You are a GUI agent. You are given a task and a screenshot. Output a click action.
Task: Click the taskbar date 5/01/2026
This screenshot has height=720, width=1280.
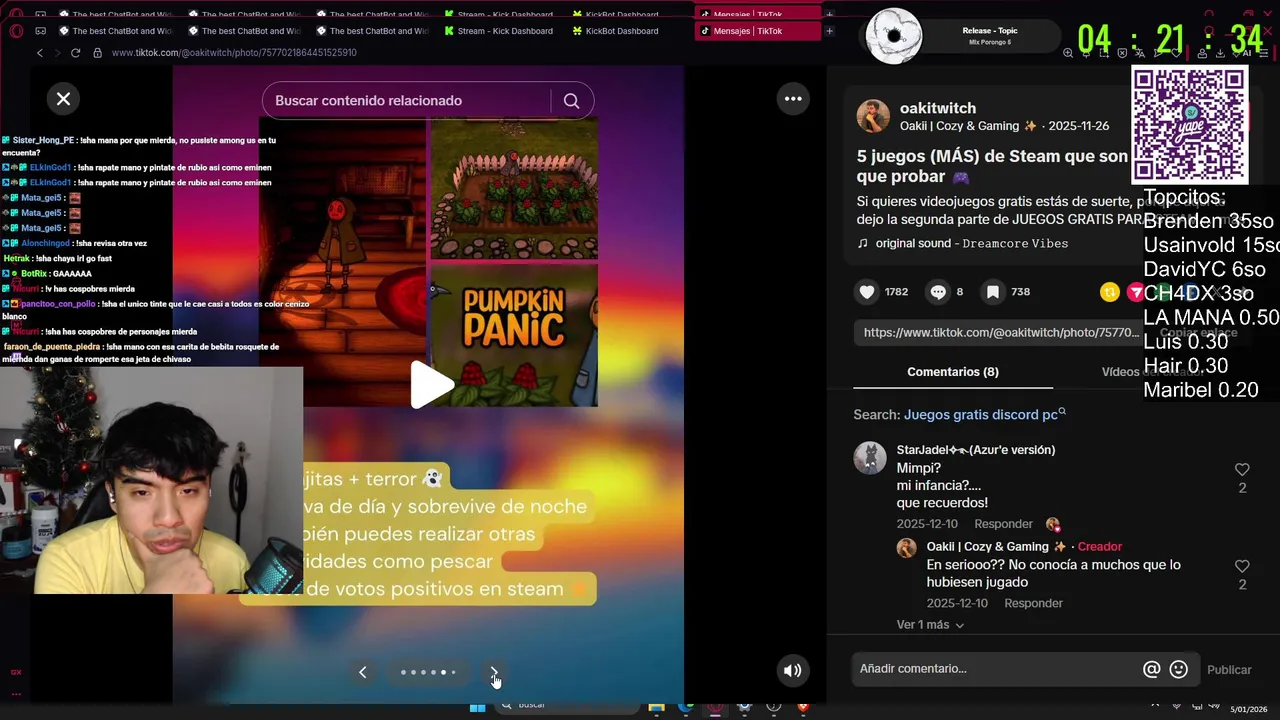(x=1247, y=709)
